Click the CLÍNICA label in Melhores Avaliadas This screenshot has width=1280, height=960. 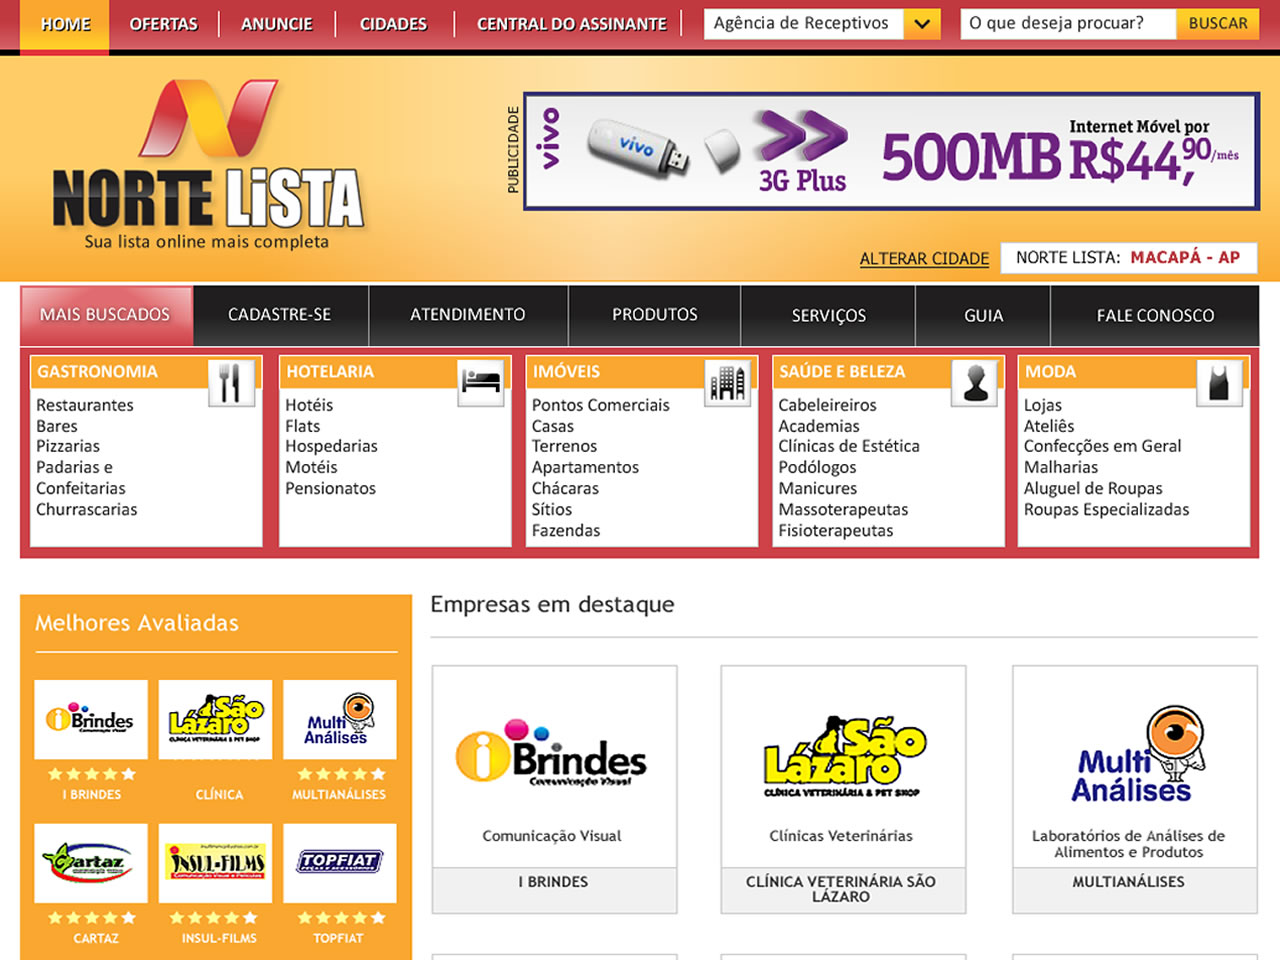tap(220, 795)
